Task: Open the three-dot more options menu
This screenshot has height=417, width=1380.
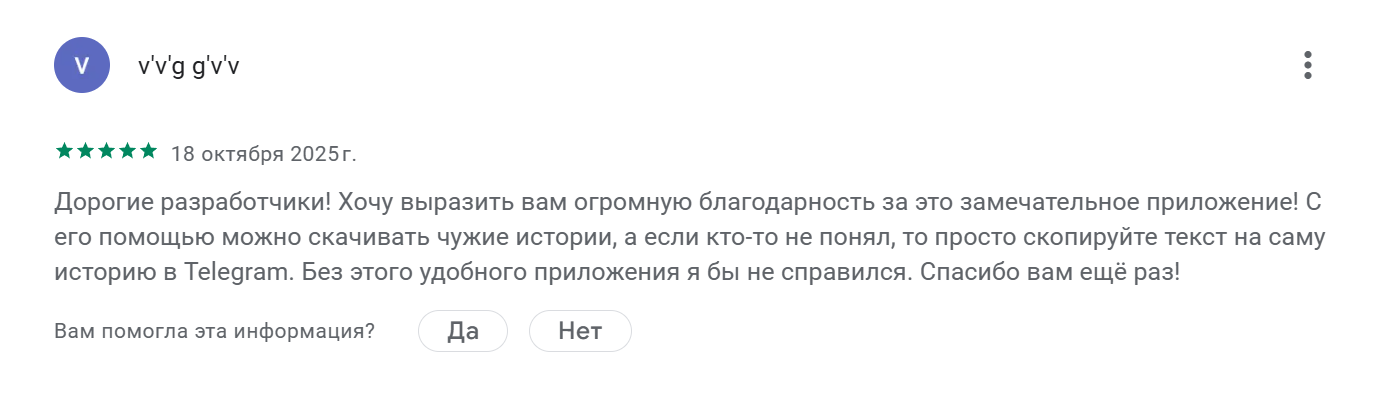Action: tap(1307, 65)
